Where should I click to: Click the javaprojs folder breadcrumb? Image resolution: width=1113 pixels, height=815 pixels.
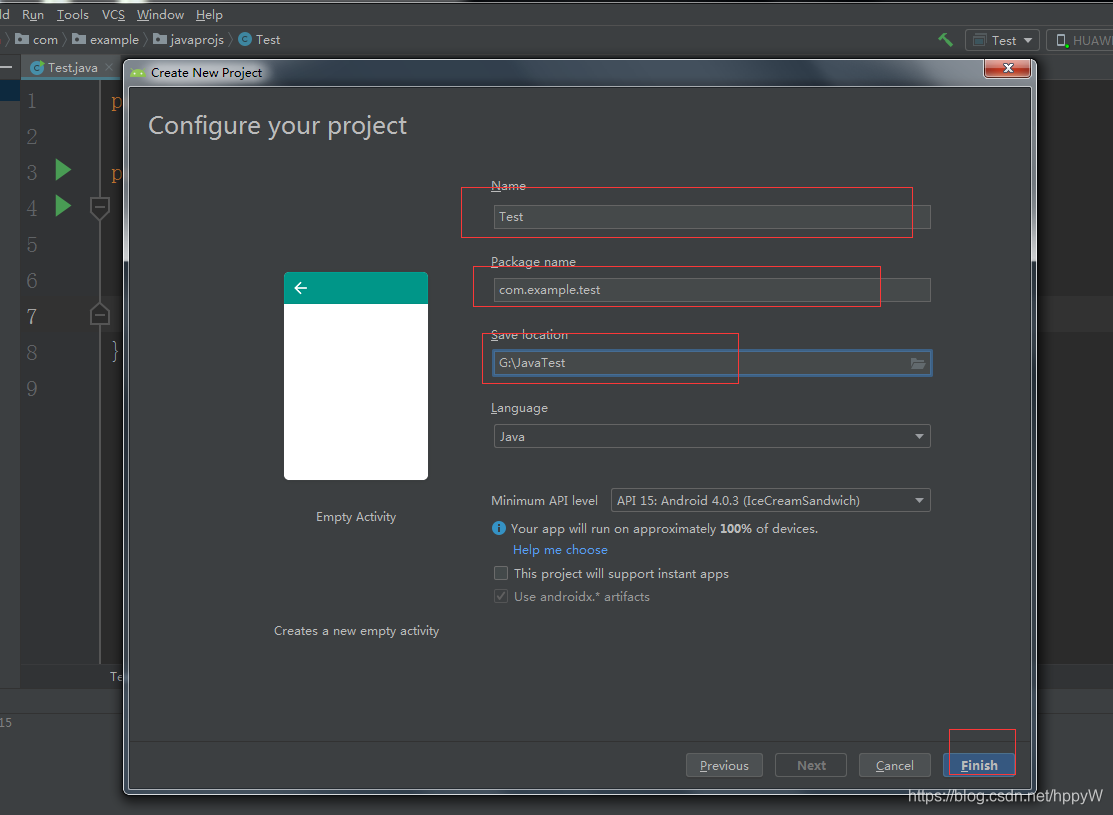(x=189, y=40)
